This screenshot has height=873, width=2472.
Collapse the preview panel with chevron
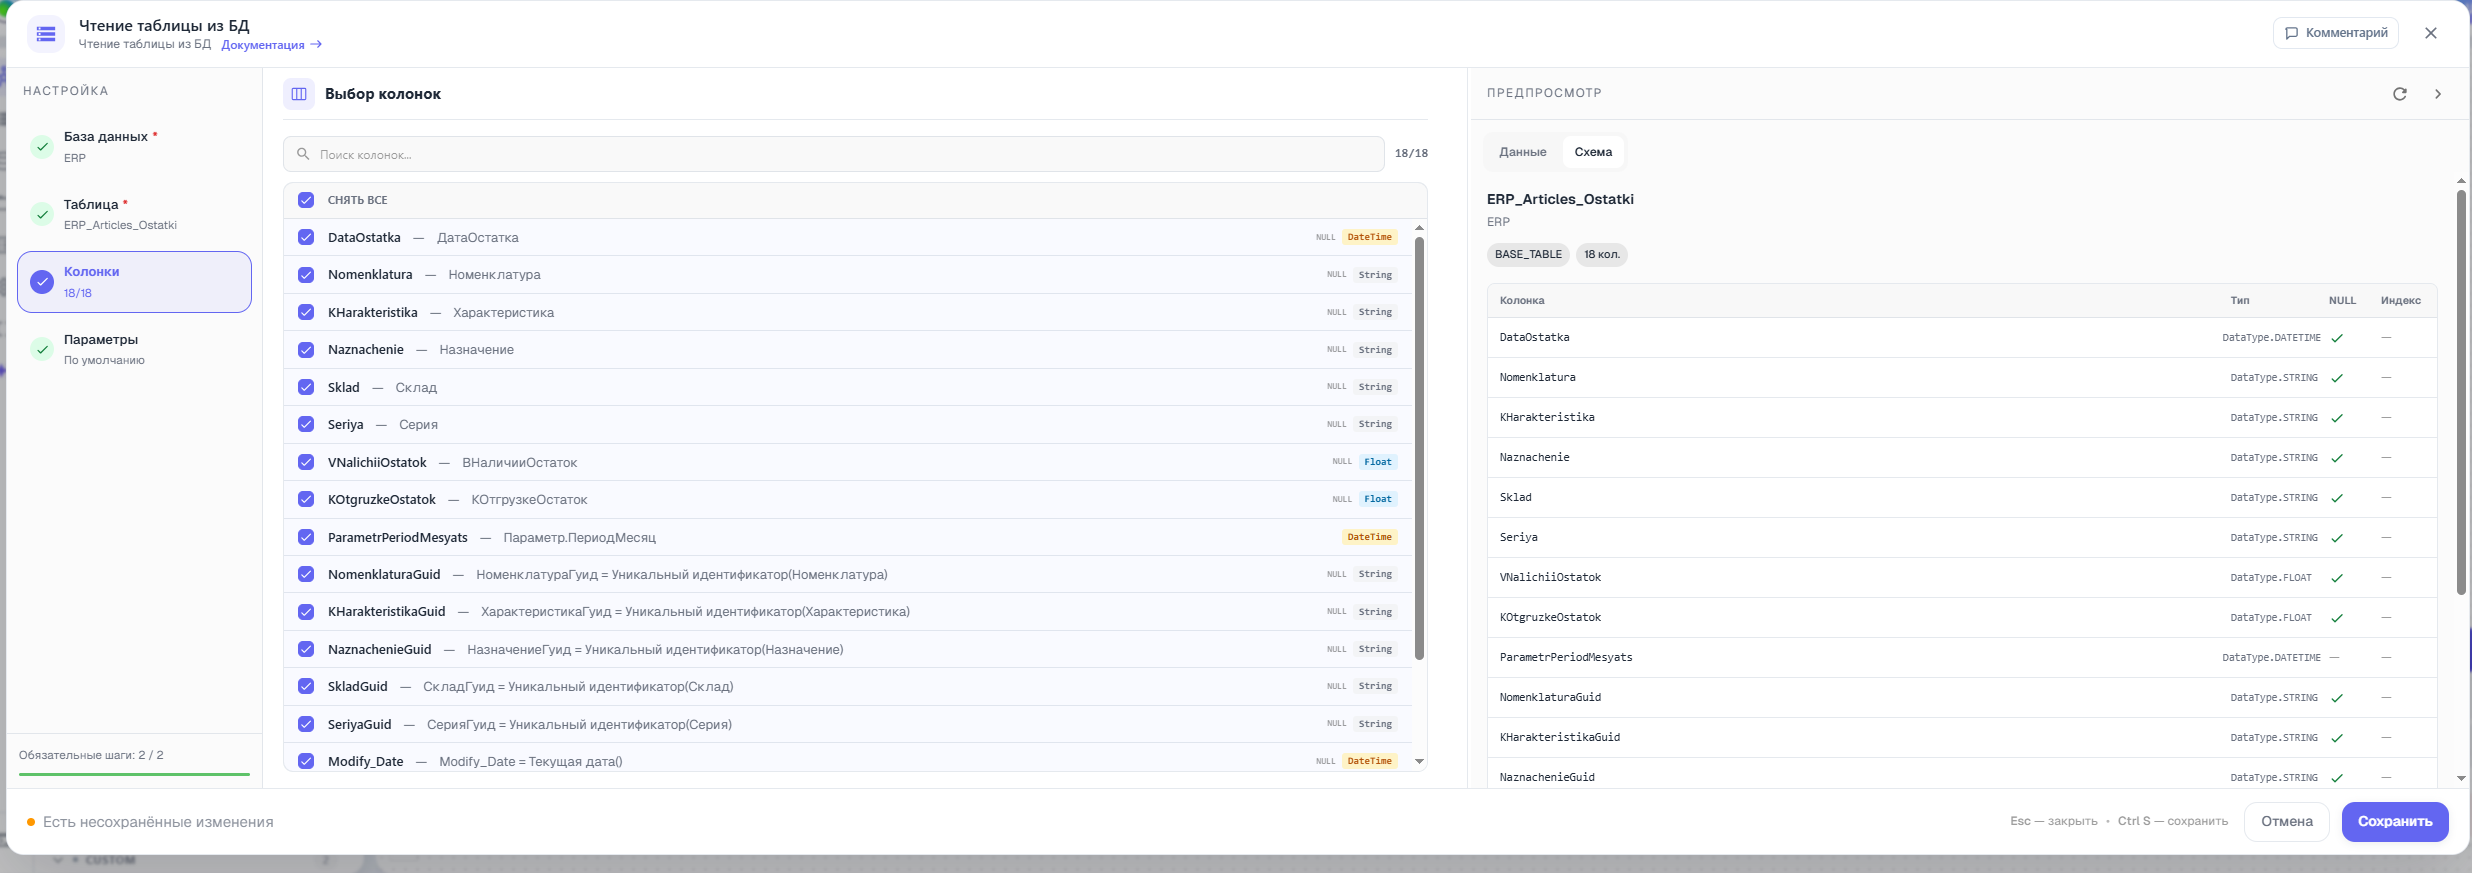[x=2438, y=94]
